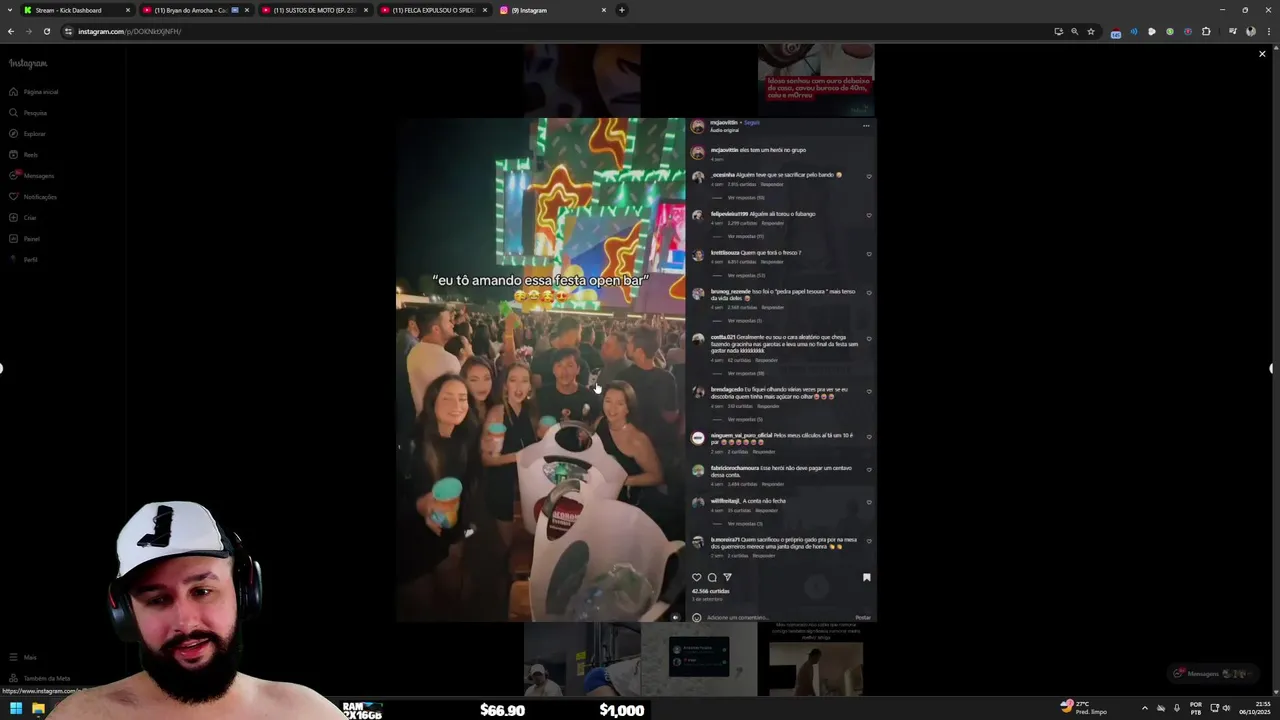Expand replies under felipevieira1199's comment

tap(746, 236)
